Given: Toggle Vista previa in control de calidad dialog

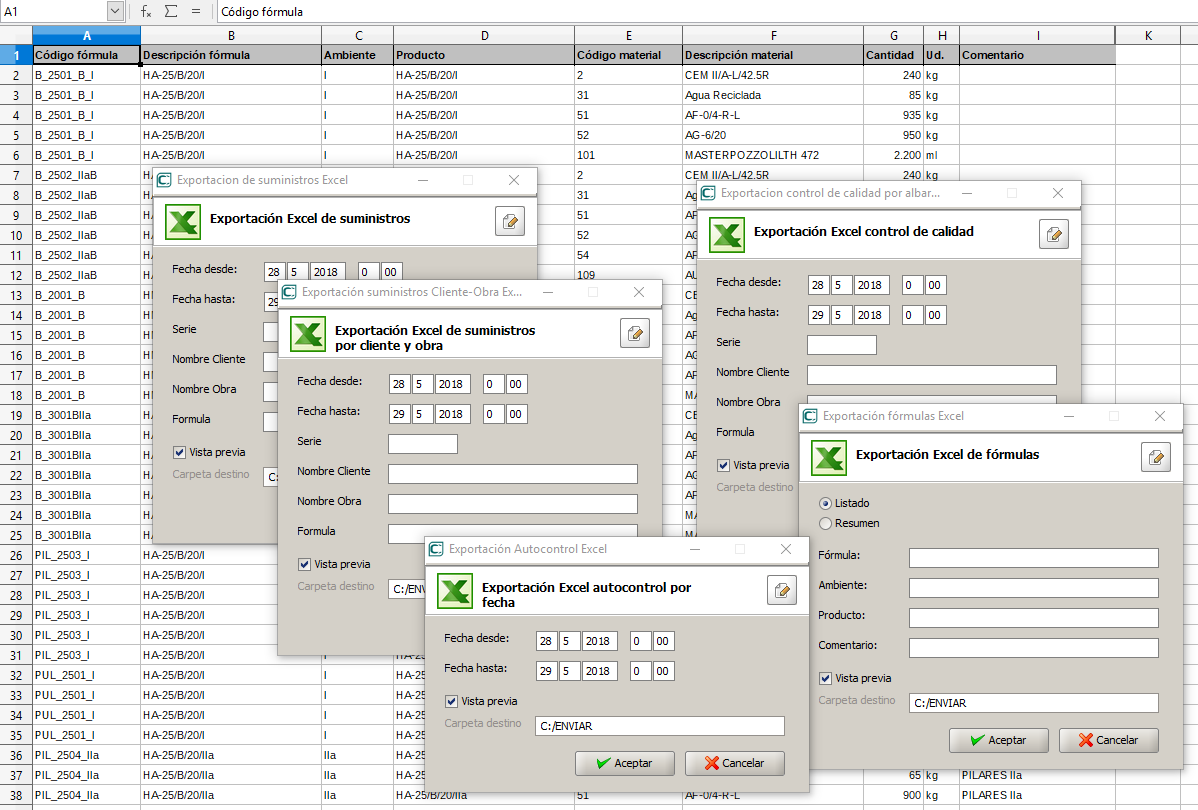Looking at the screenshot, I should click(x=724, y=465).
